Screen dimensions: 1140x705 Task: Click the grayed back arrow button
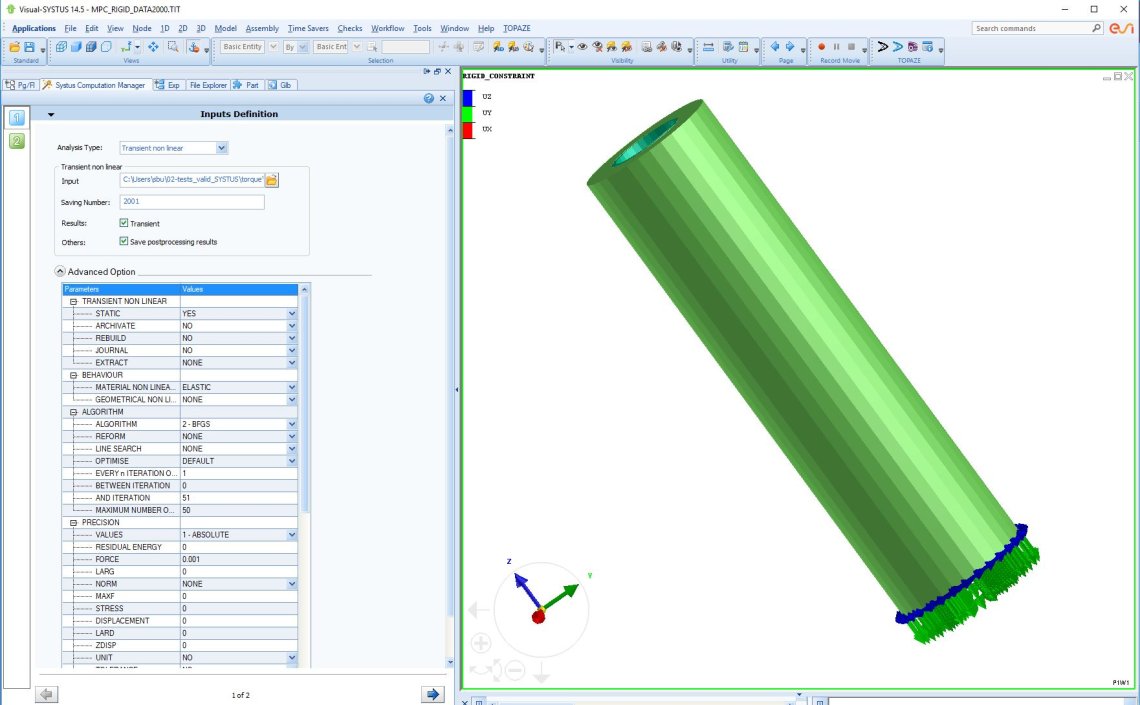[x=47, y=694]
